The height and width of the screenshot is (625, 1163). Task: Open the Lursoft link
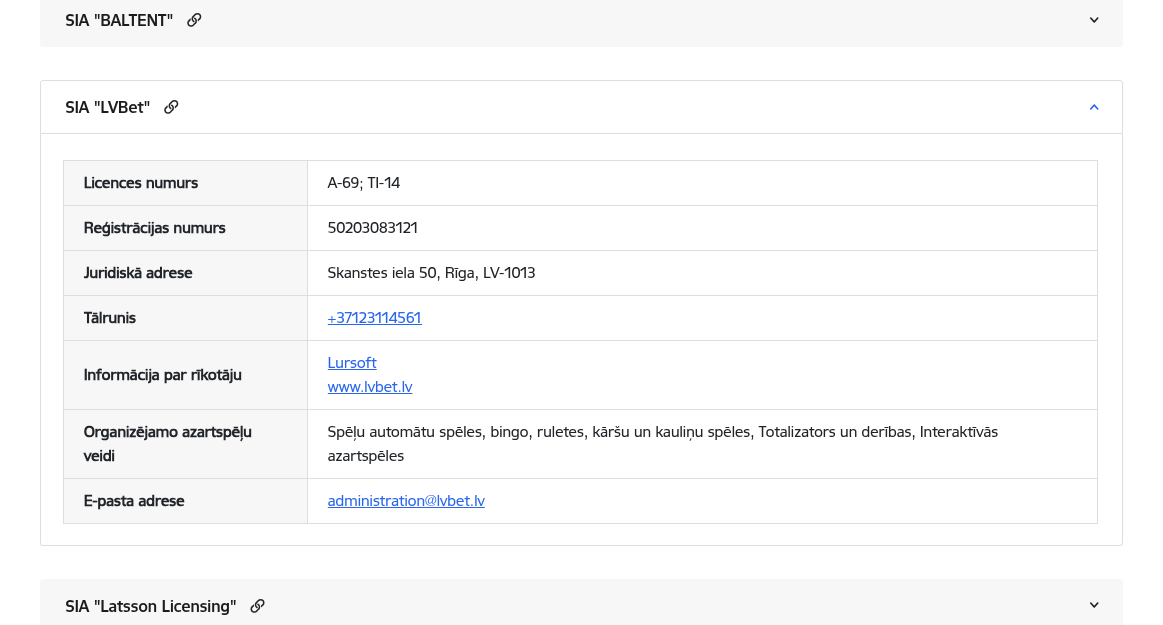(x=352, y=363)
